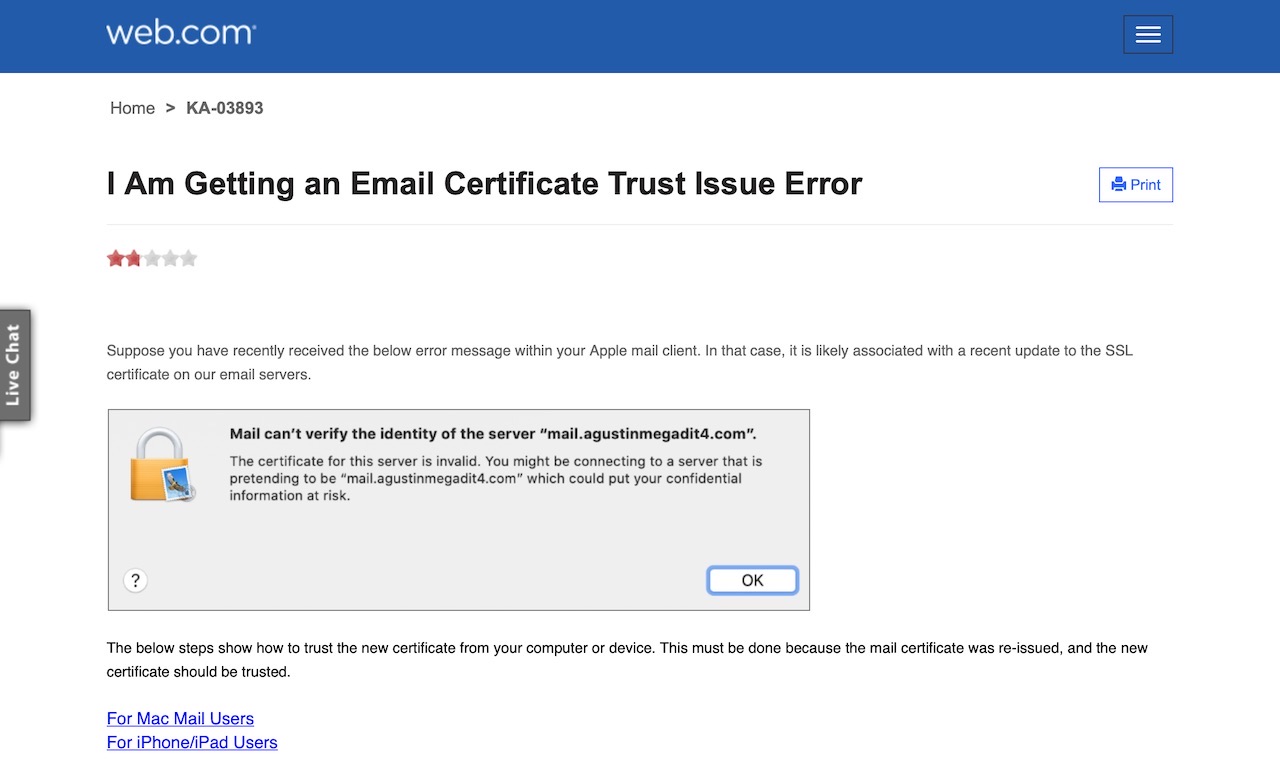Click the Print button
The width and height of the screenshot is (1280, 763).
(x=1135, y=184)
